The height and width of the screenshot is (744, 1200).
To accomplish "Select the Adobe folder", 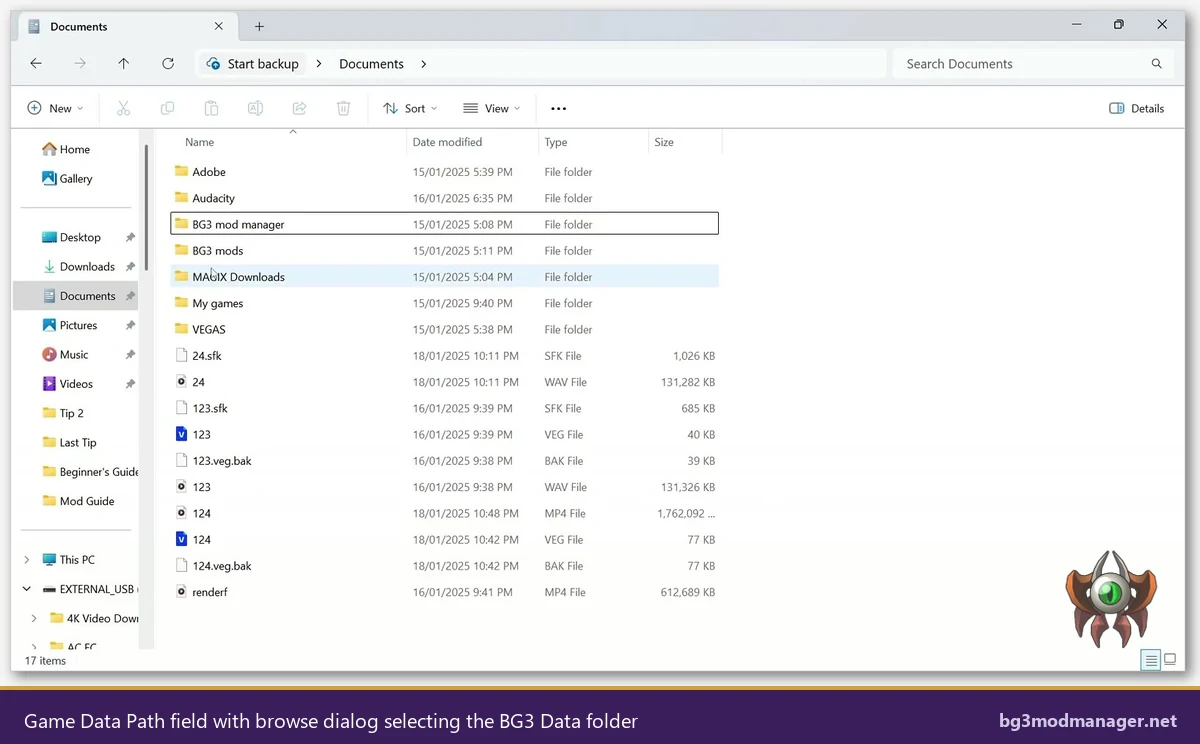I will pos(444,172).
